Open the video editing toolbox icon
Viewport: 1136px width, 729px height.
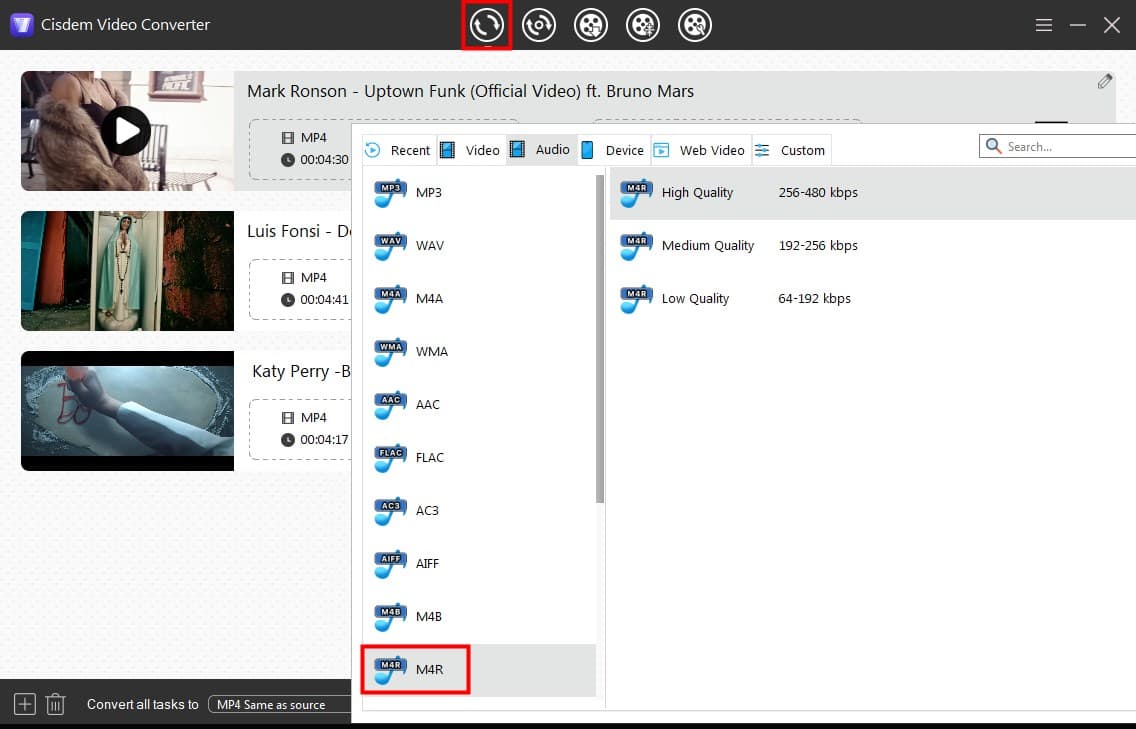(695, 25)
